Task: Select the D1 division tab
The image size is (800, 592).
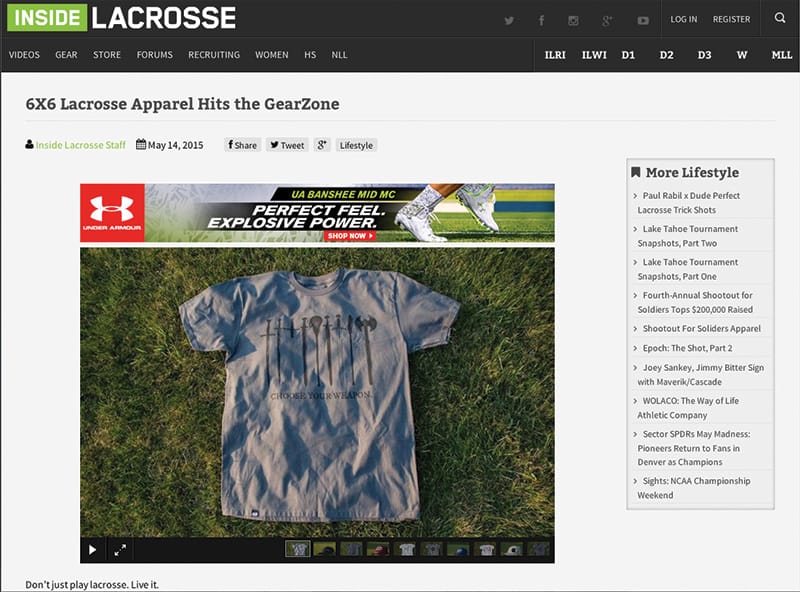Action: click(x=628, y=55)
